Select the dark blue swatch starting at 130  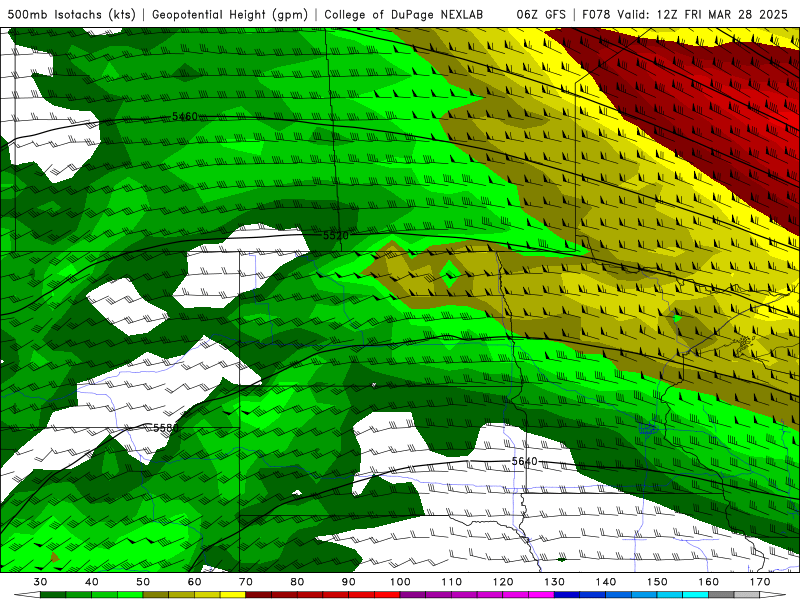pyautogui.click(x=567, y=595)
